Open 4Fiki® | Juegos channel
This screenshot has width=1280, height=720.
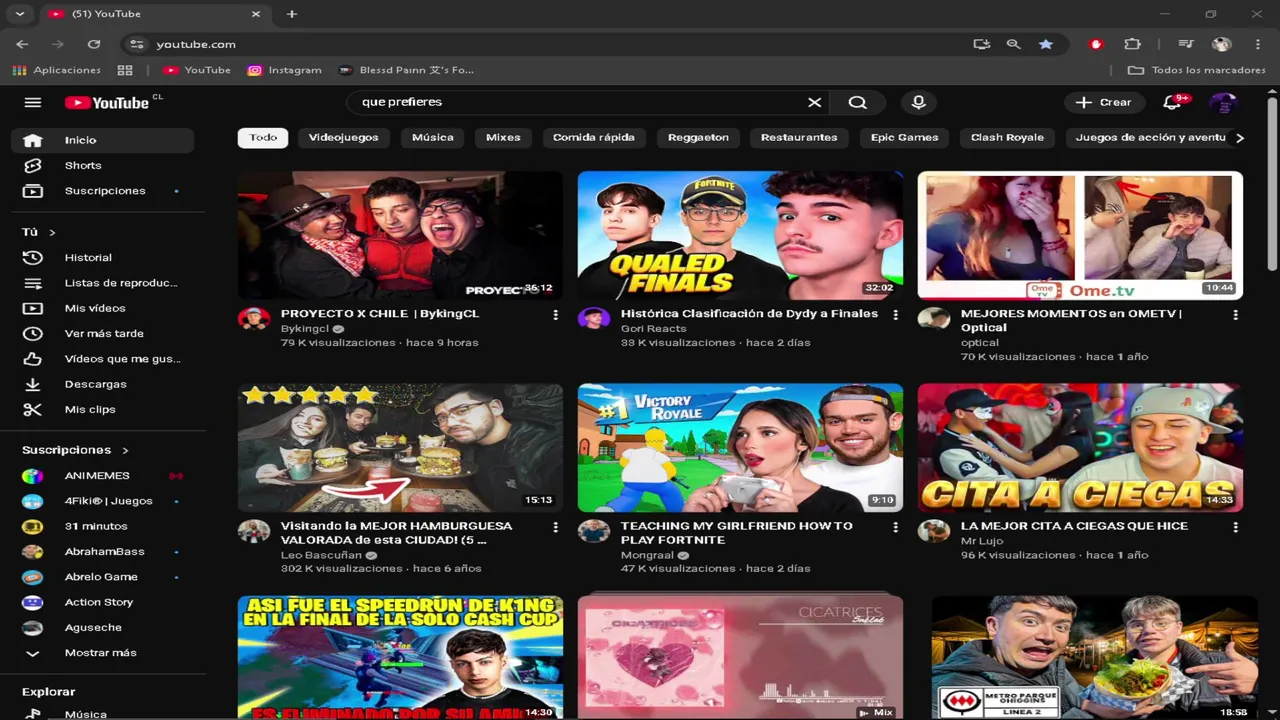102,501
